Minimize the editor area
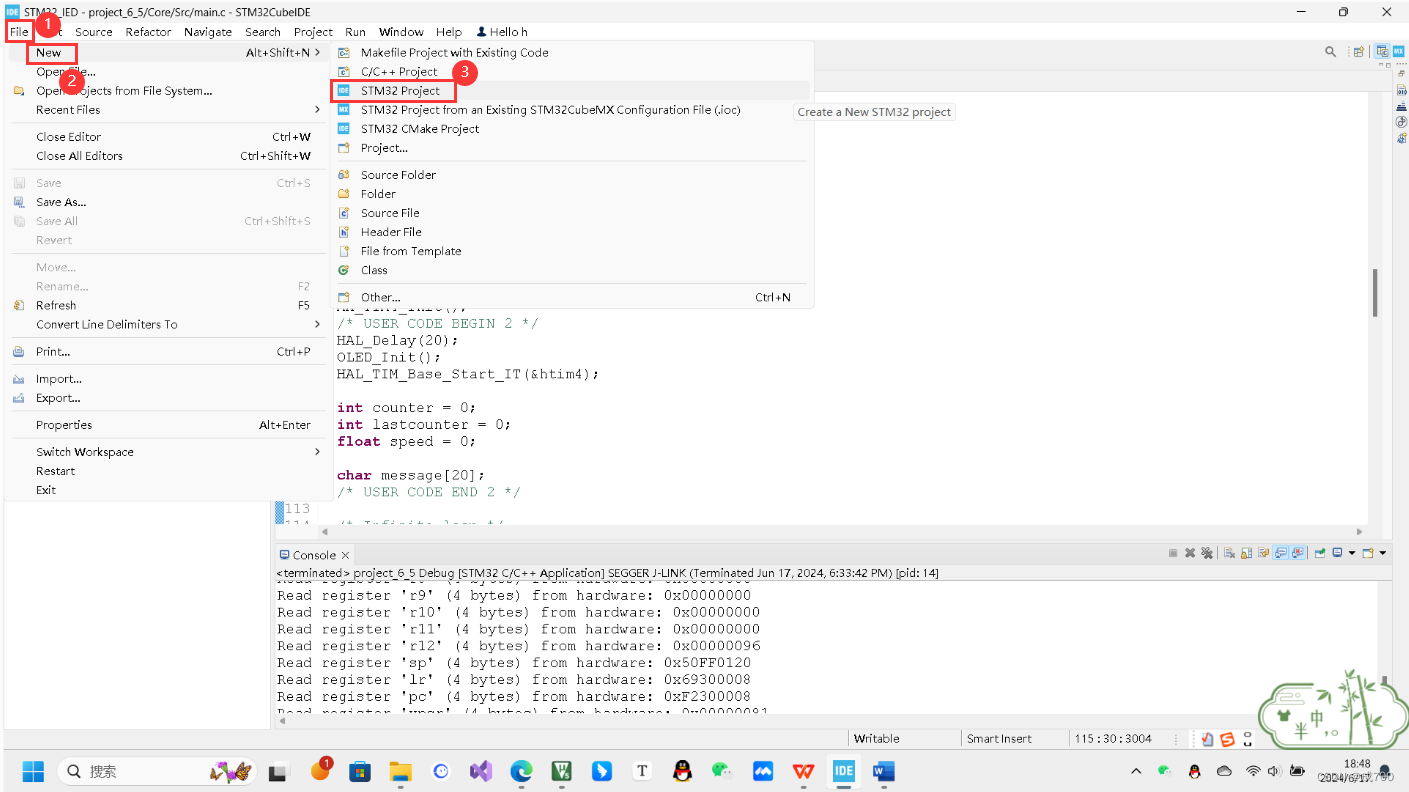 1381,65
